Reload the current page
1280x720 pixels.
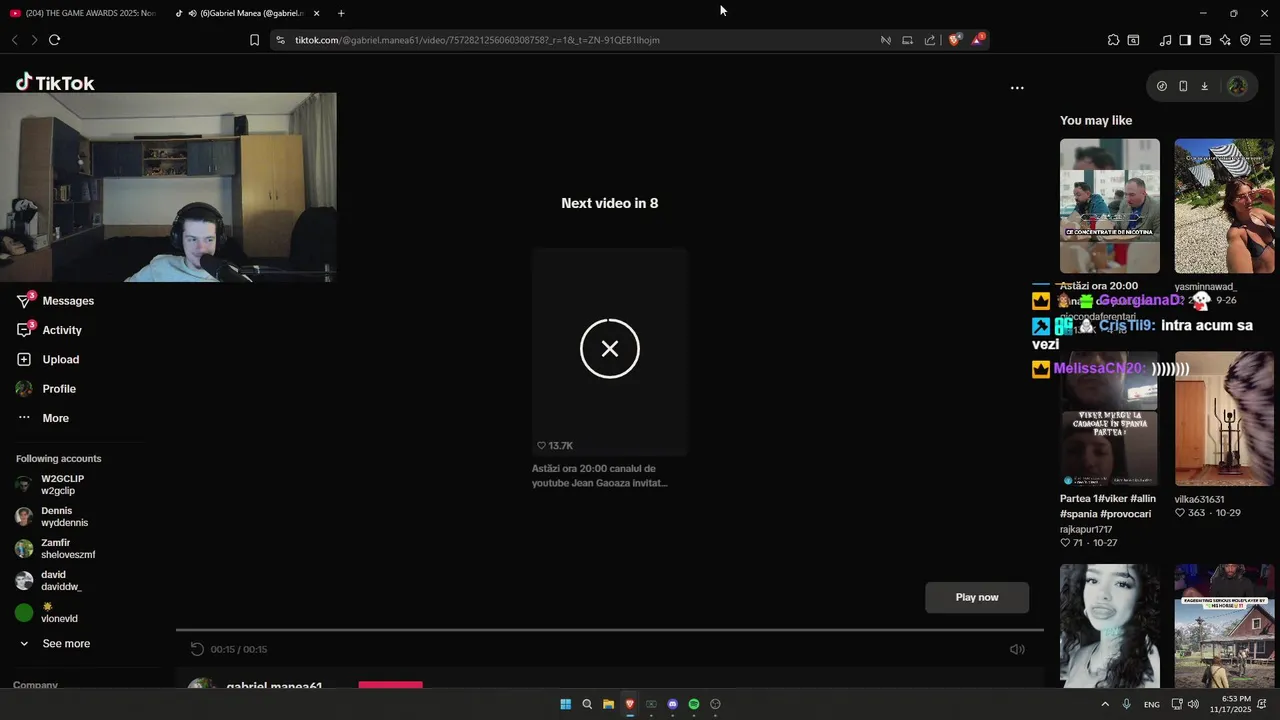tap(55, 40)
